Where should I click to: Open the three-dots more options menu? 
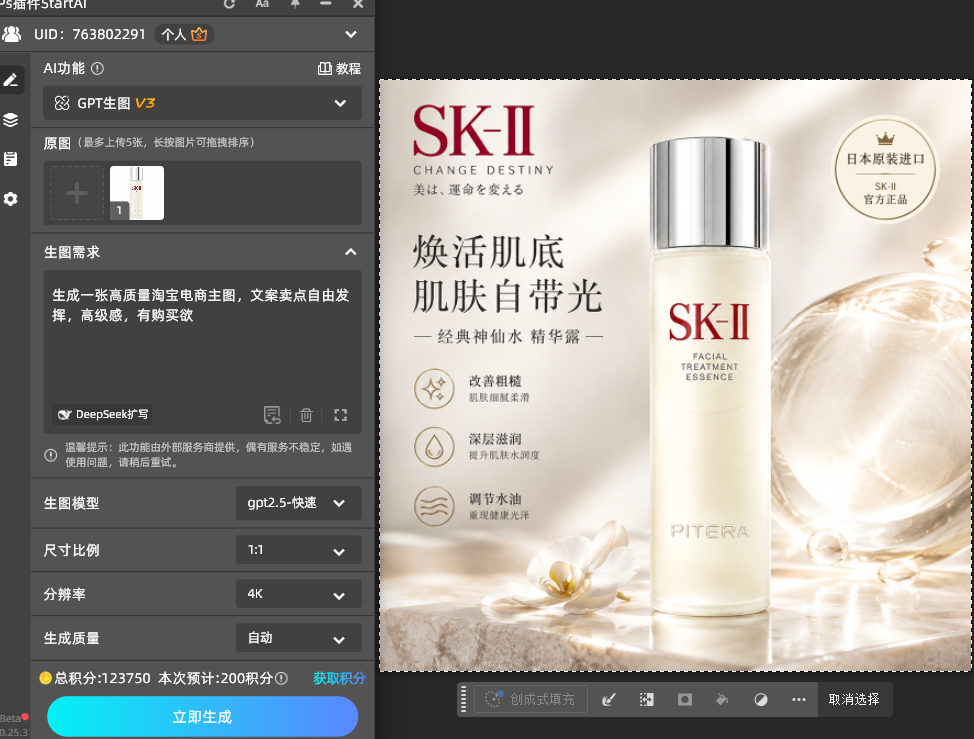(799, 700)
